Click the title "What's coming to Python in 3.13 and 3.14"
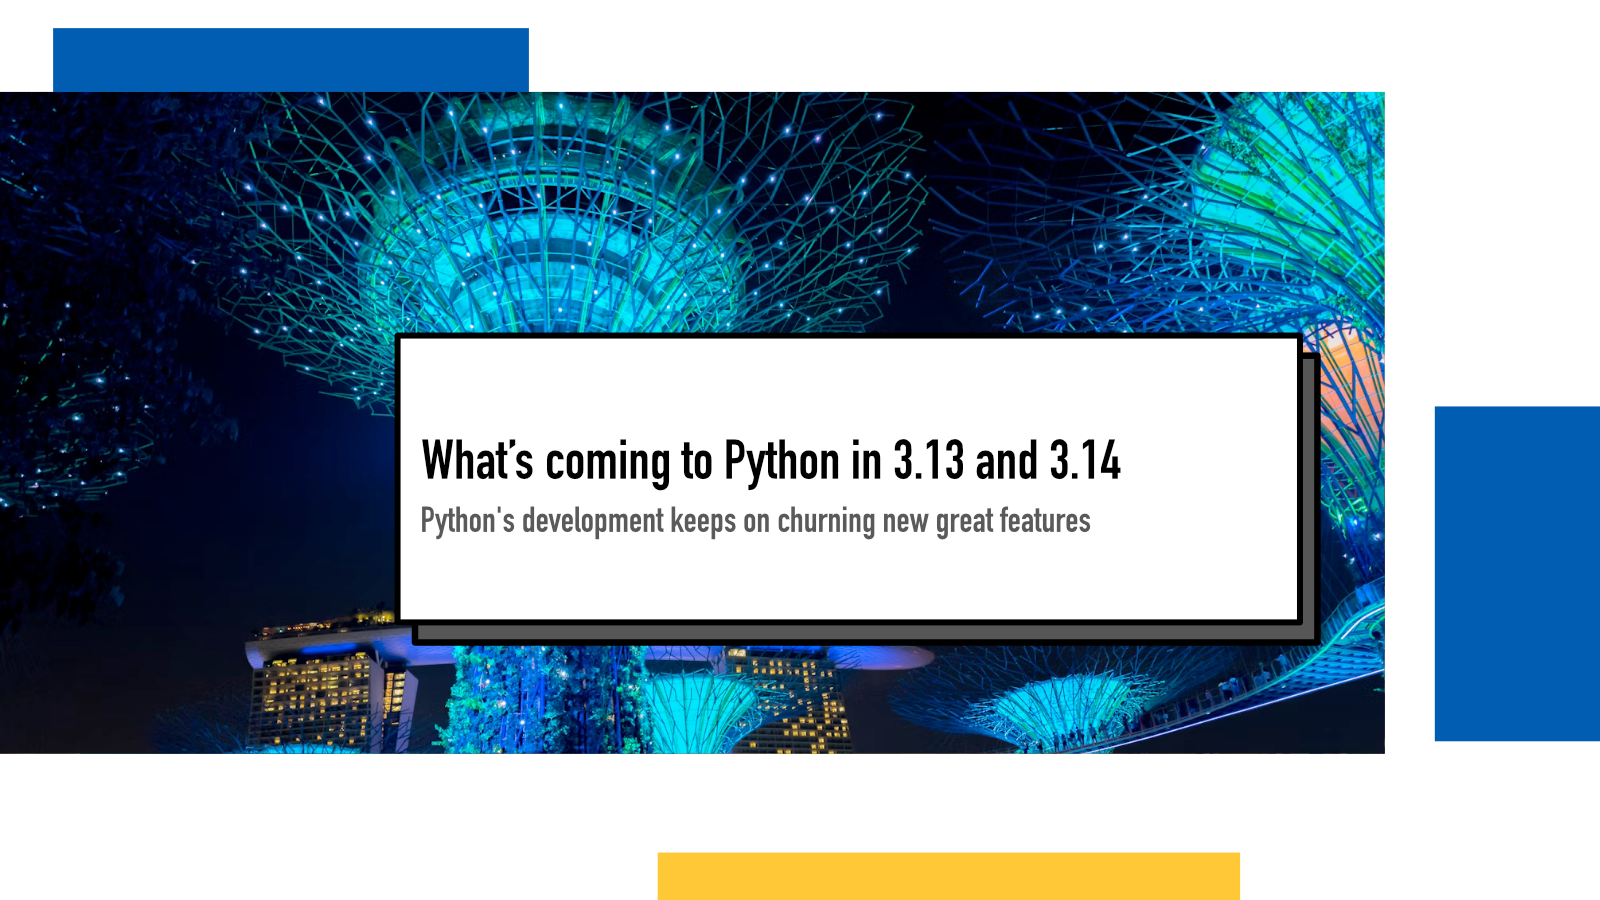The width and height of the screenshot is (1600, 900). coord(771,461)
